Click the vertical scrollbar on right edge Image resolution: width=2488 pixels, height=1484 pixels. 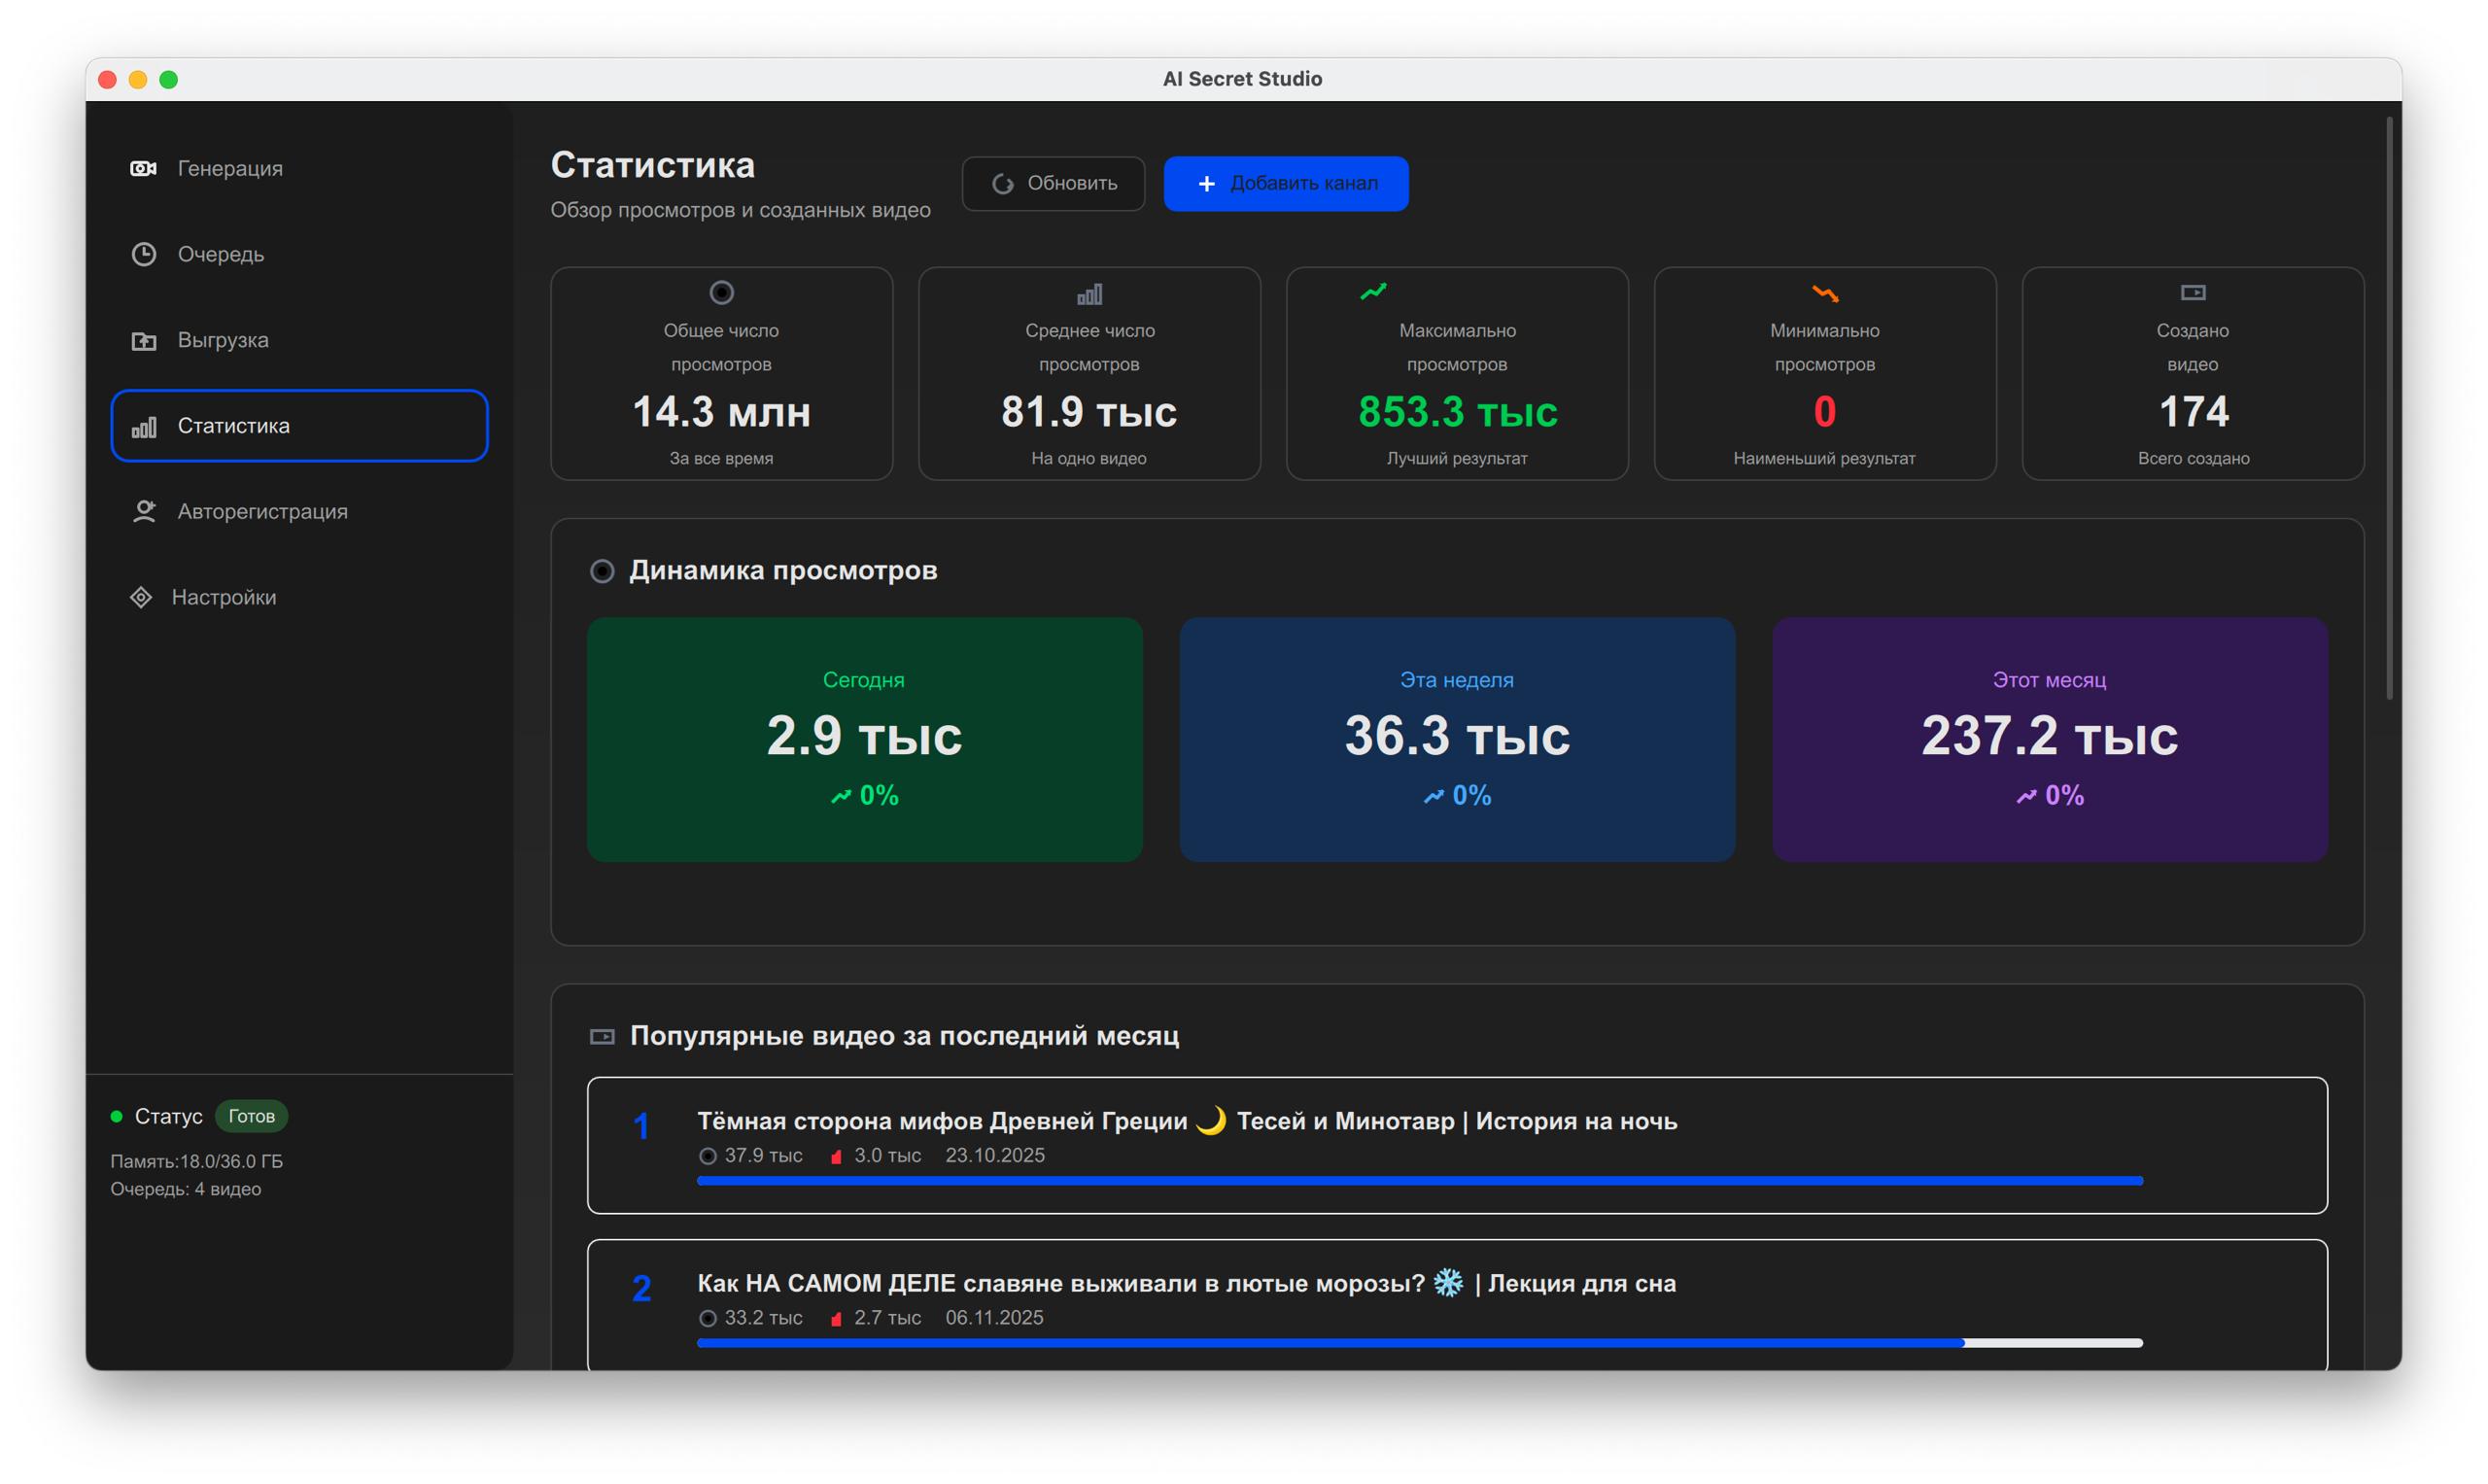point(2388,410)
